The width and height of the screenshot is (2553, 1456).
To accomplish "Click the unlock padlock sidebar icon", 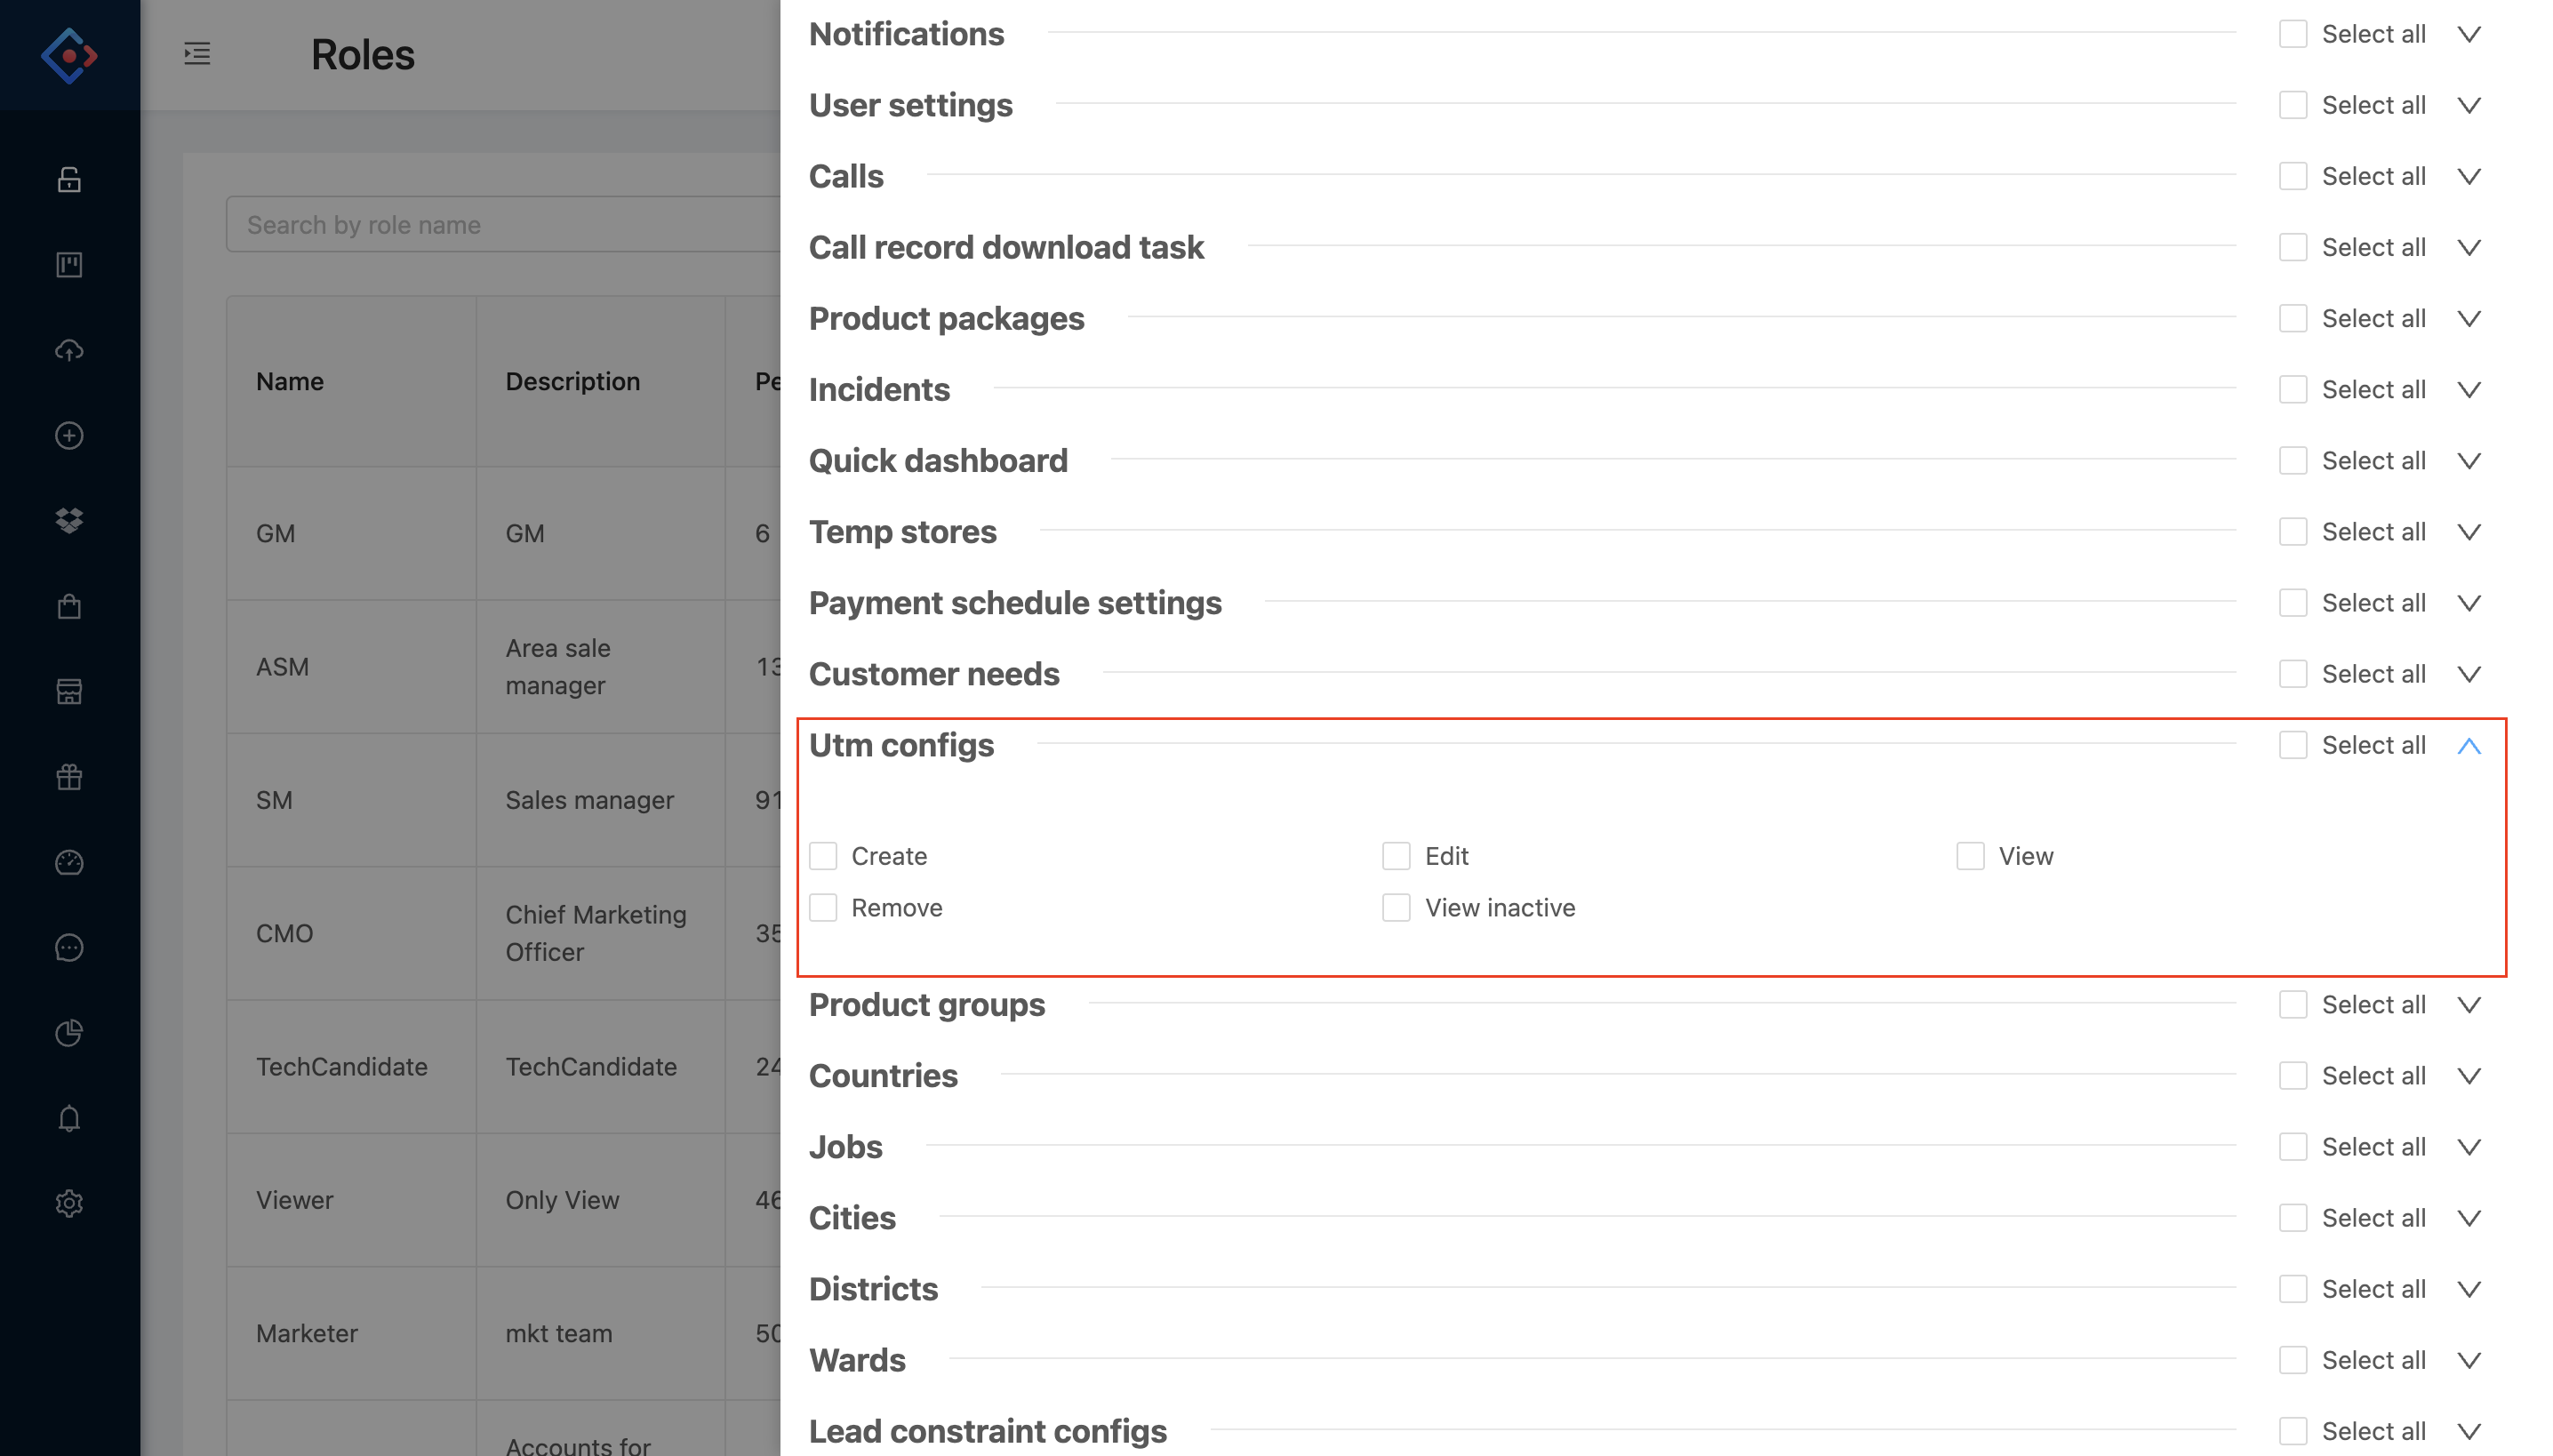I will [x=69, y=179].
